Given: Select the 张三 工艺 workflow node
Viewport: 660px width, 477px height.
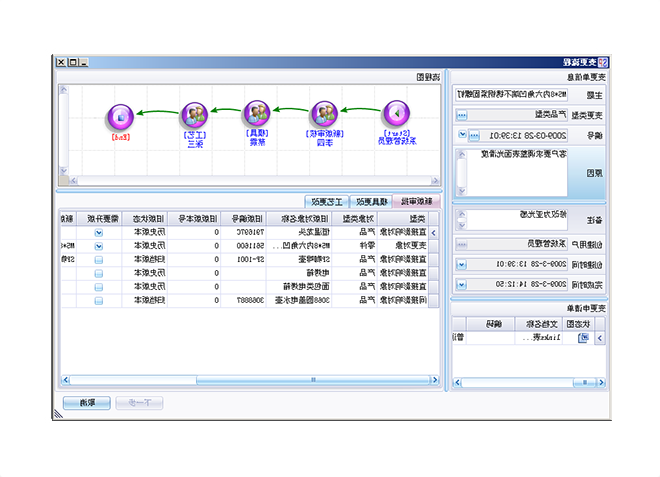Looking at the screenshot, I should coord(195,113).
